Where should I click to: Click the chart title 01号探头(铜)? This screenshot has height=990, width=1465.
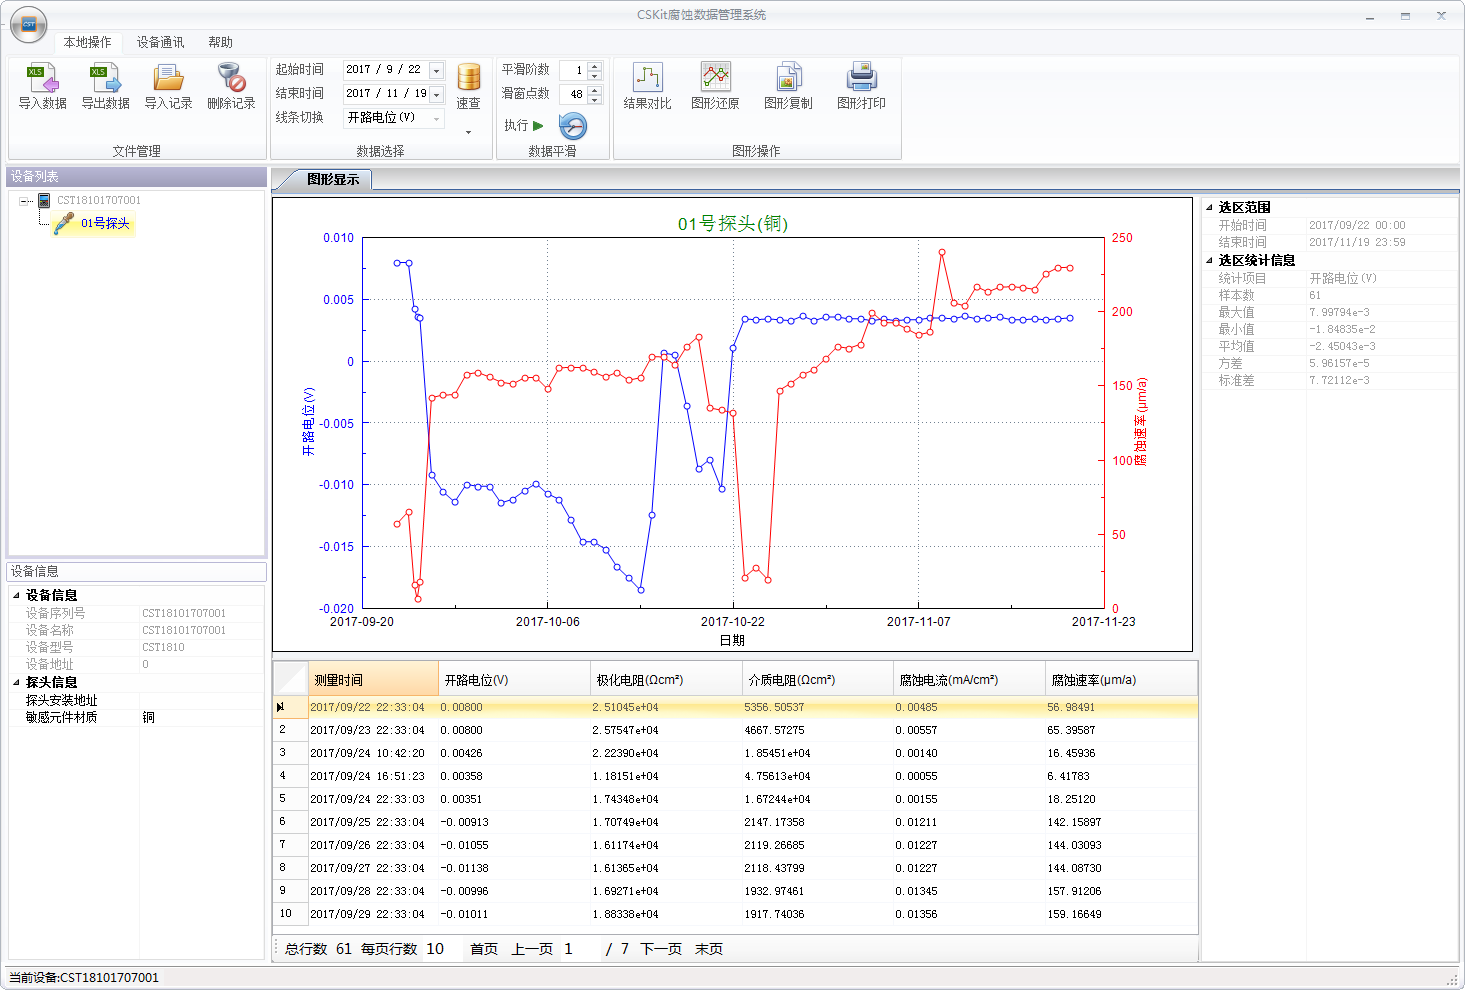(732, 224)
